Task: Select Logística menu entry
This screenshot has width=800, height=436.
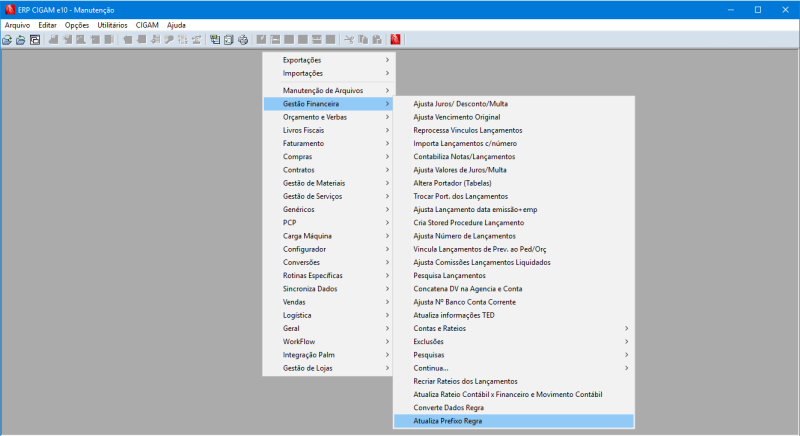Action: coord(328,315)
